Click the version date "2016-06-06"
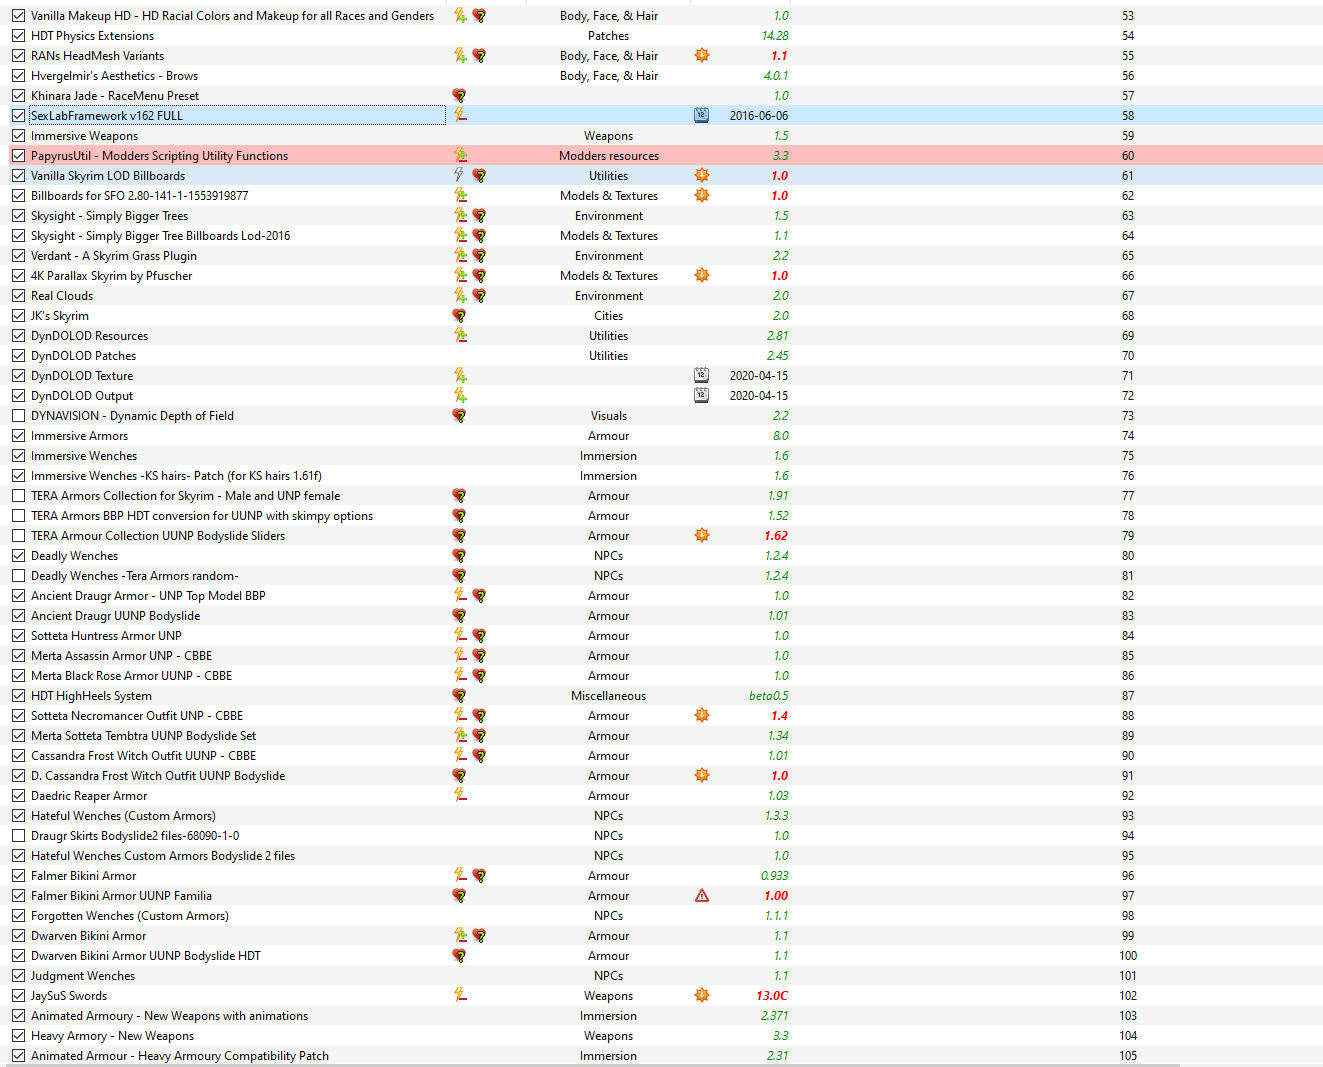This screenshot has height=1067, width=1323. point(759,115)
